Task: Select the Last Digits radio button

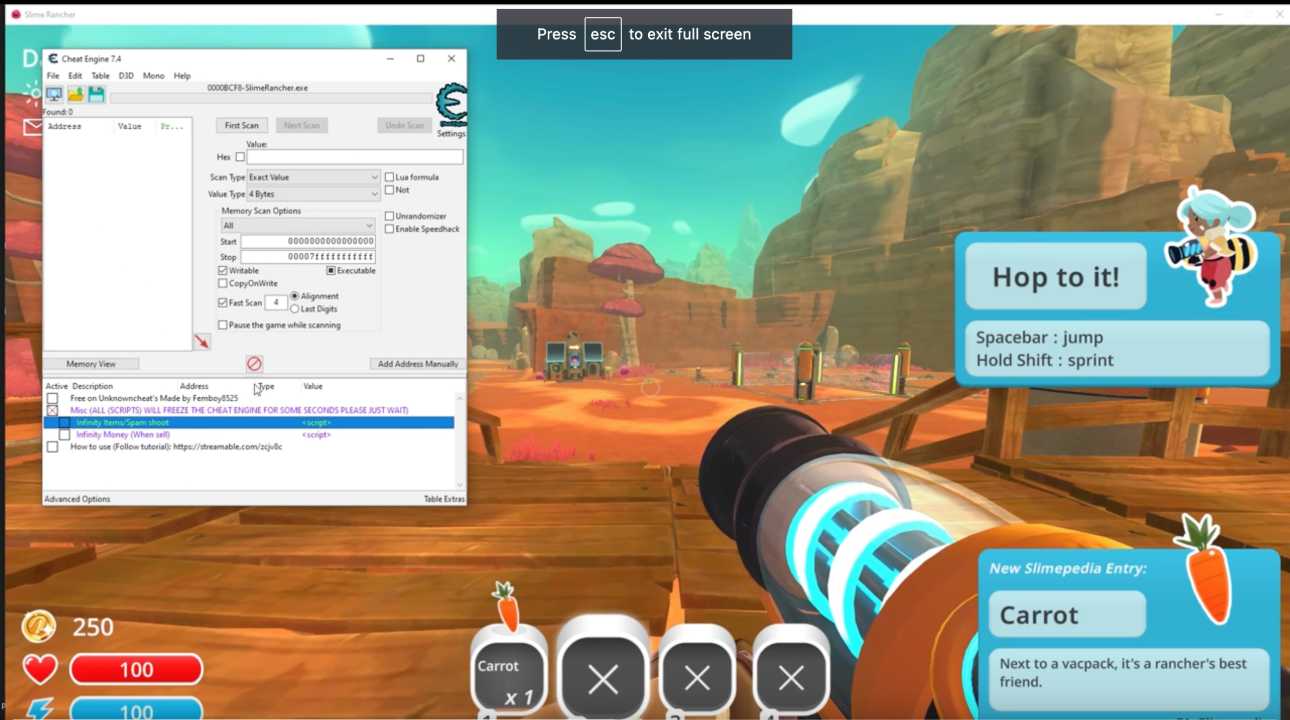Action: coord(295,309)
